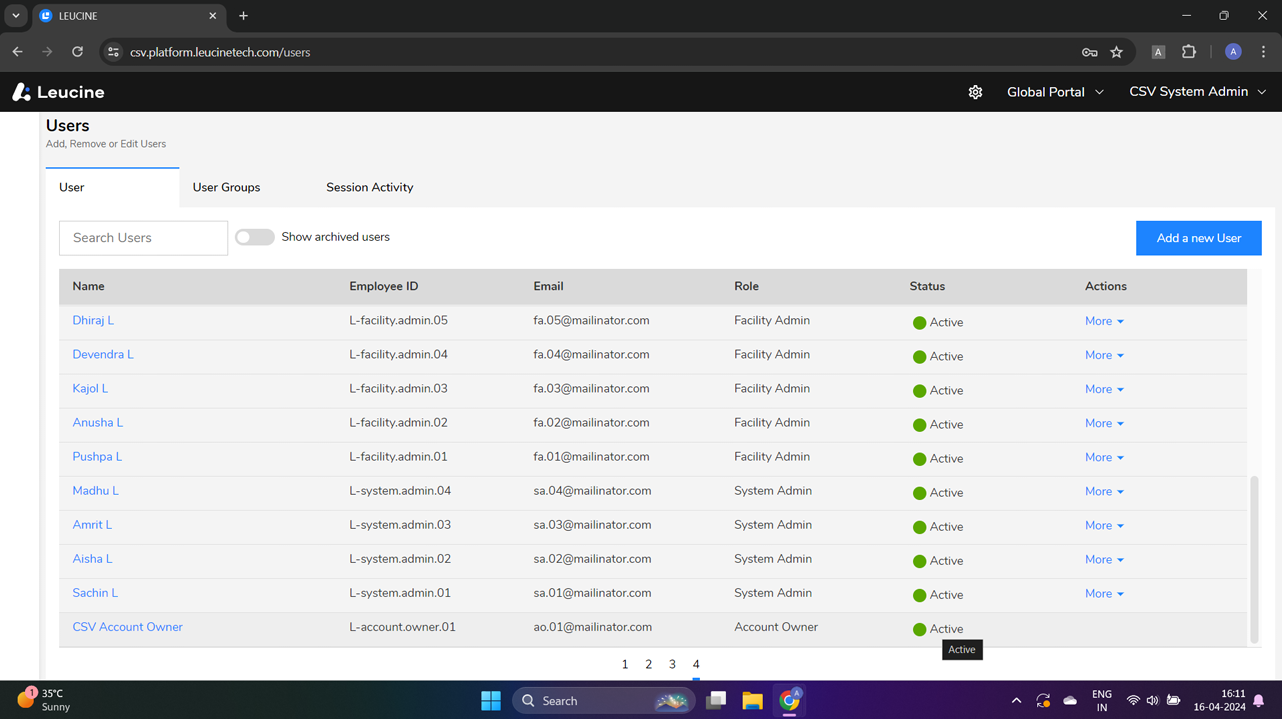Open the weather widget

tap(44, 700)
